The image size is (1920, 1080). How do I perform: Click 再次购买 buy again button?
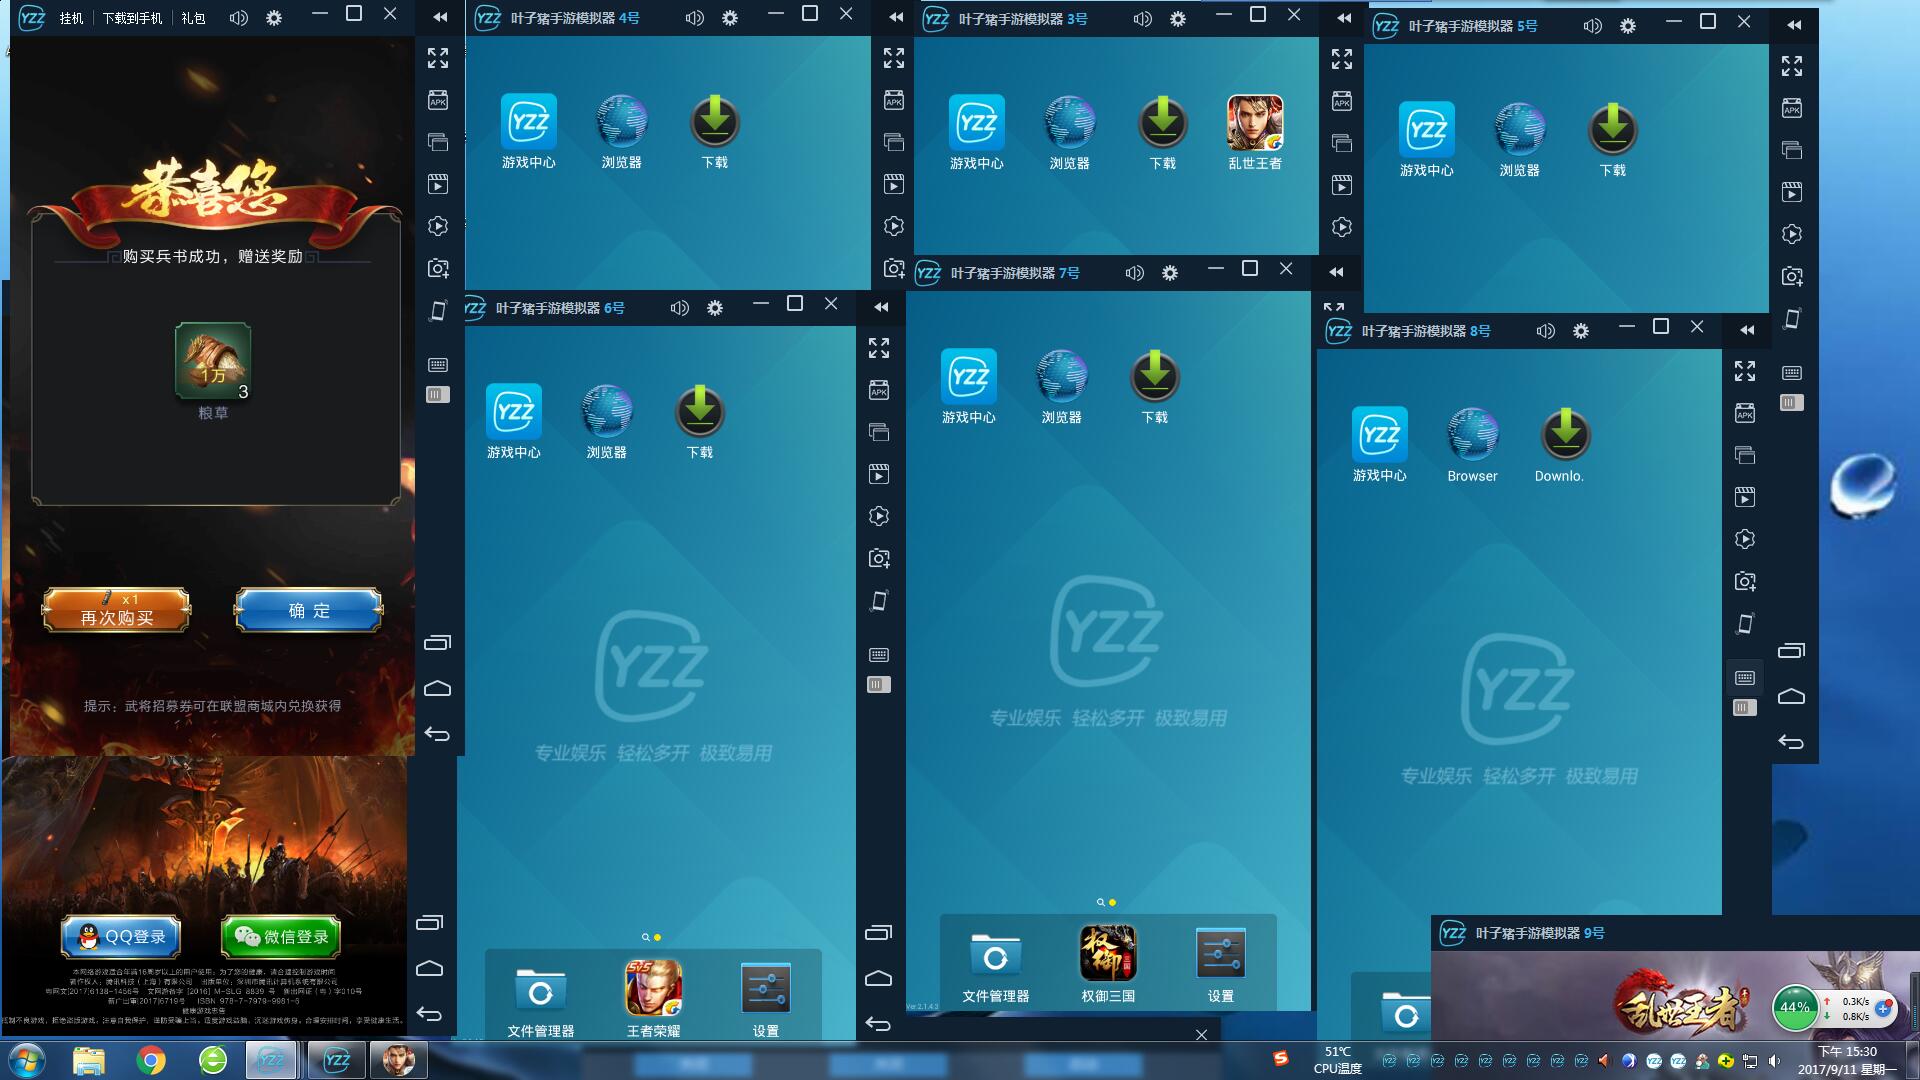[x=116, y=610]
